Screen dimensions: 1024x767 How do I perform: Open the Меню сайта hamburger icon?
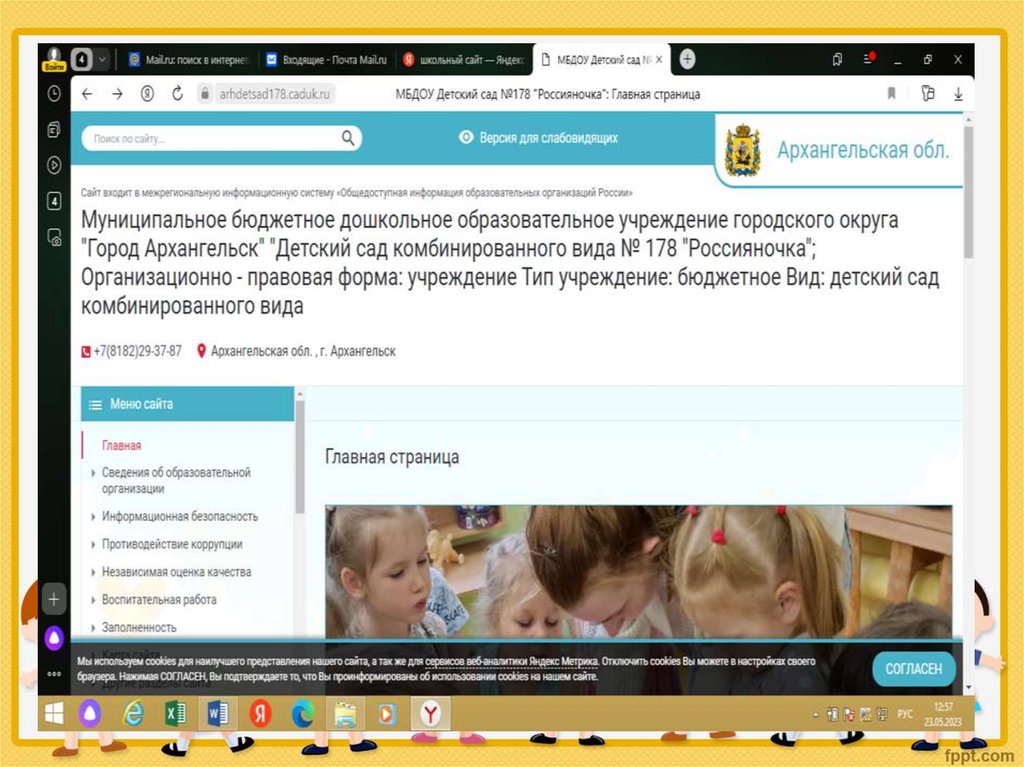click(95, 404)
